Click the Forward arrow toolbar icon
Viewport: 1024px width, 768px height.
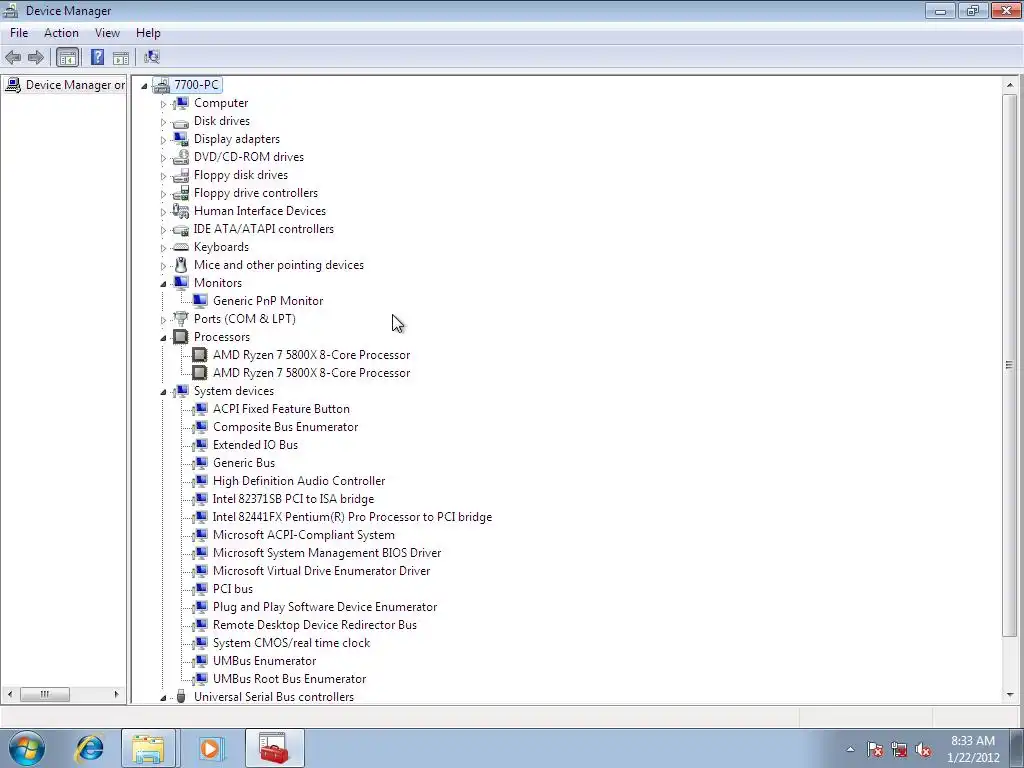pos(36,57)
